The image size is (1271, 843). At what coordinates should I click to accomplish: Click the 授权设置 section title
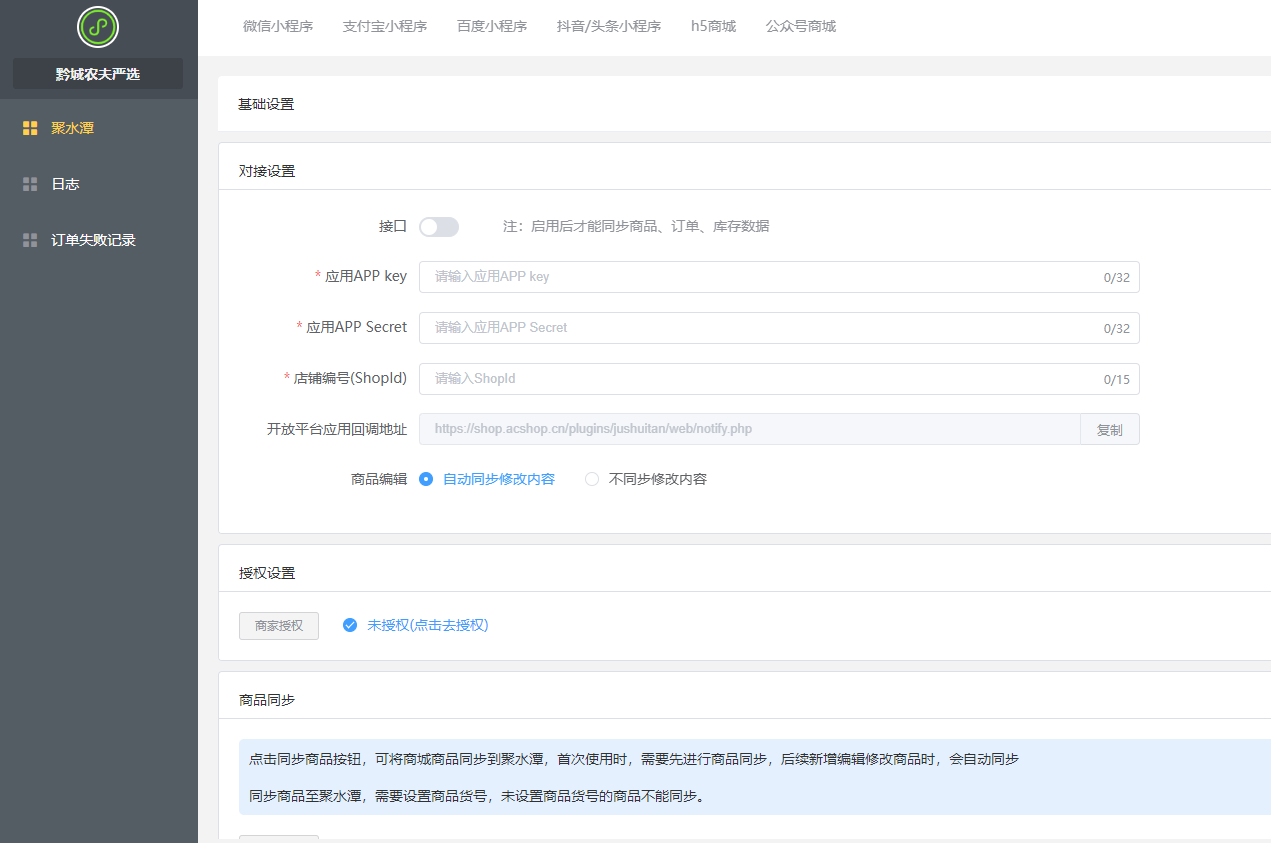pyautogui.click(x=267, y=573)
